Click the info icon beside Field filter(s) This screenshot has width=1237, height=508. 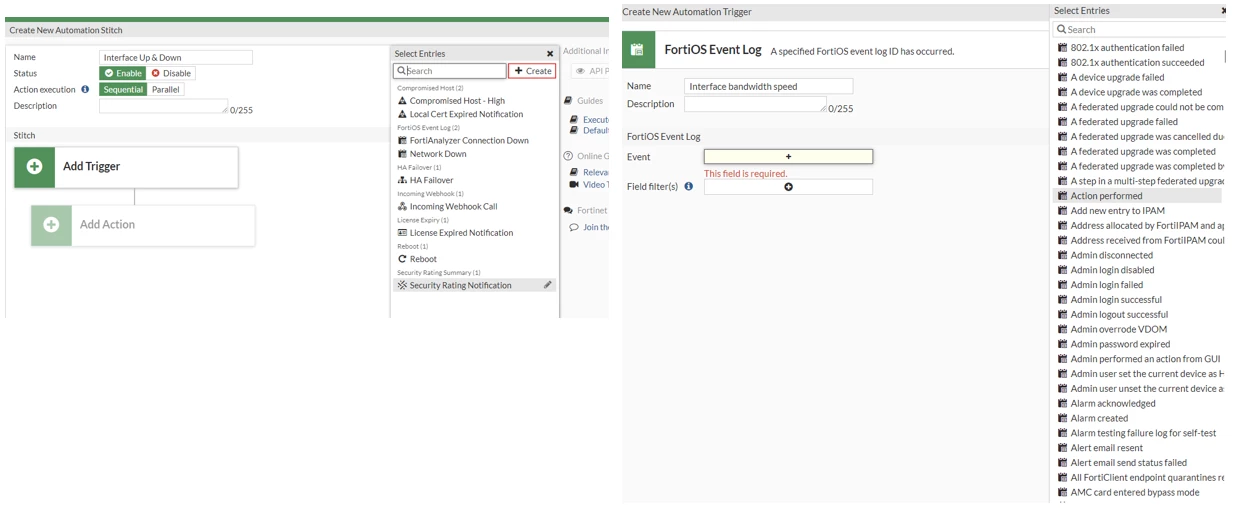point(688,186)
